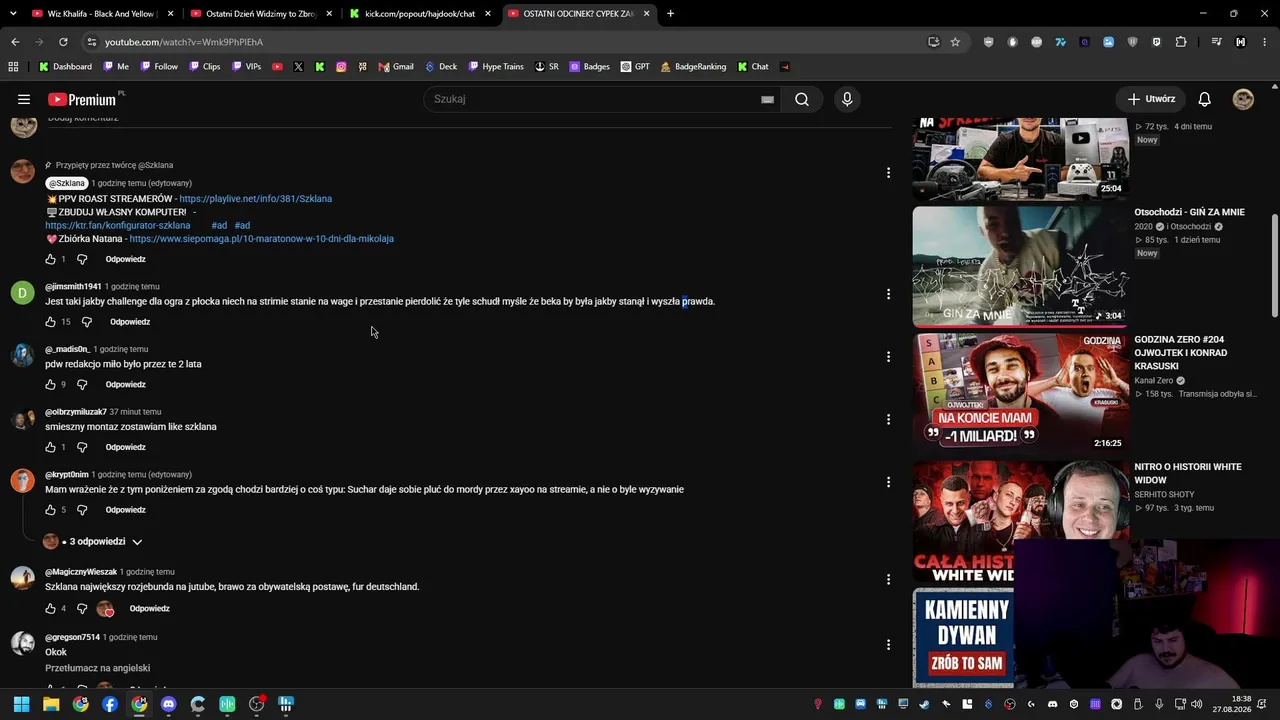Screen dimensions: 1280x720
Task: Open options for _madis0n_'s comment
Action: (x=888, y=357)
